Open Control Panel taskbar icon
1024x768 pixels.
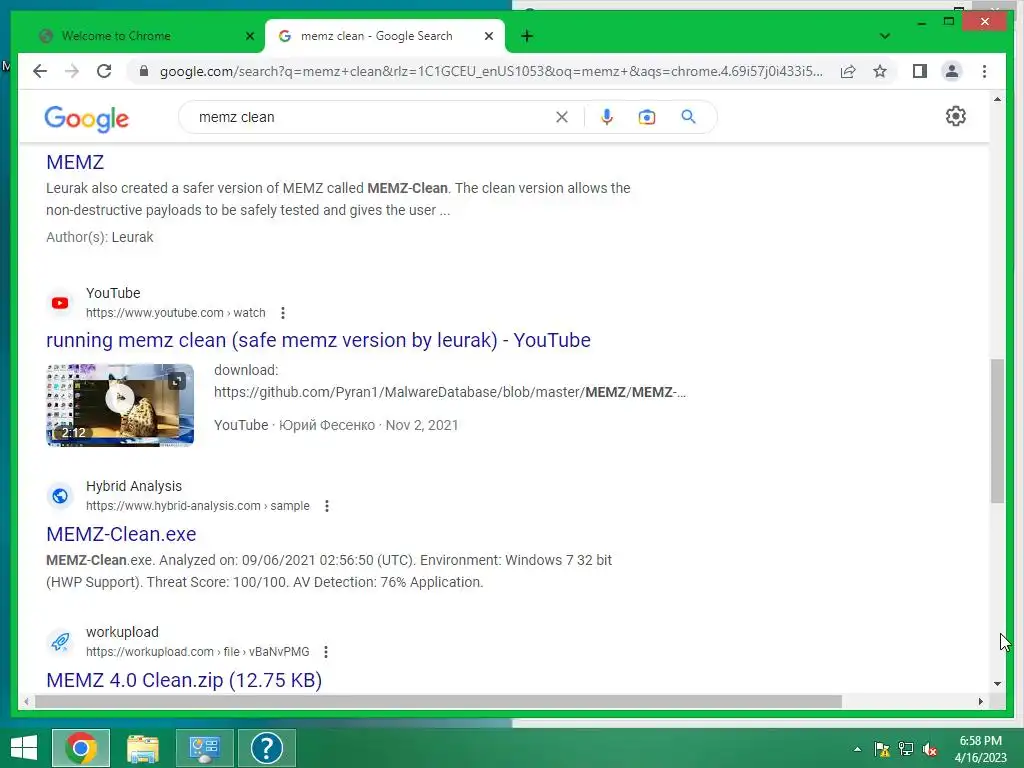[x=204, y=748]
